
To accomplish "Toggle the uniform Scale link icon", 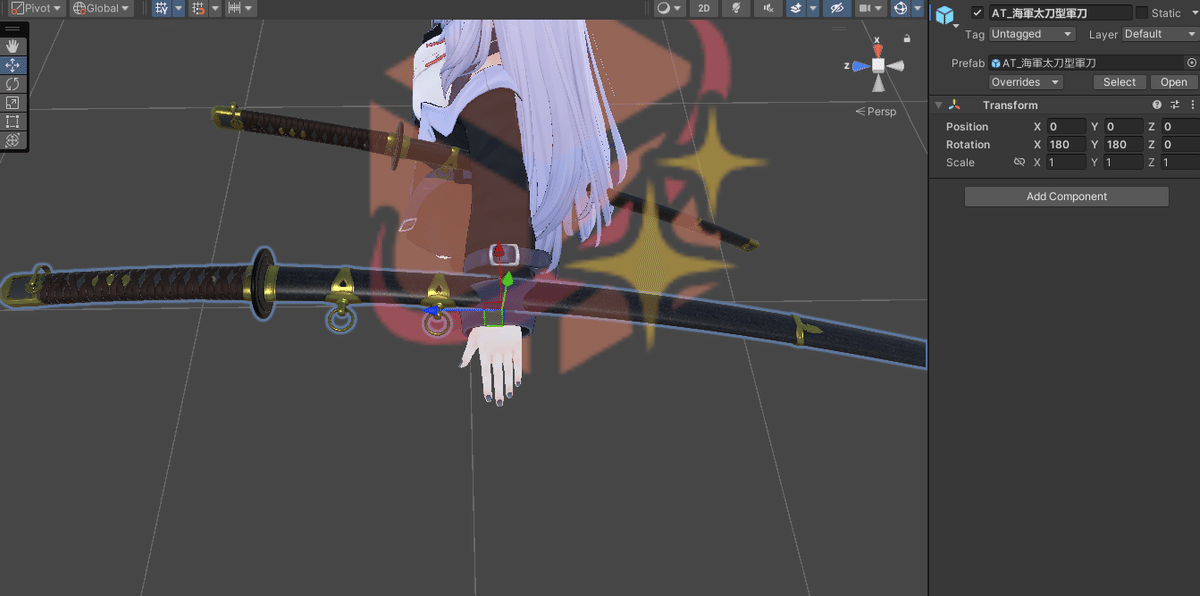I will pyautogui.click(x=1021, y=162).
